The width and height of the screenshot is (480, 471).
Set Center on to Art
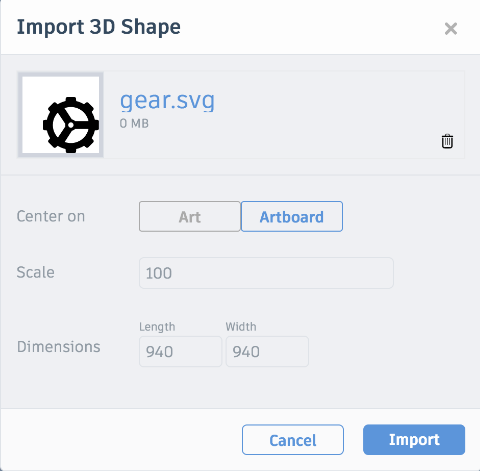click(190, 216)
